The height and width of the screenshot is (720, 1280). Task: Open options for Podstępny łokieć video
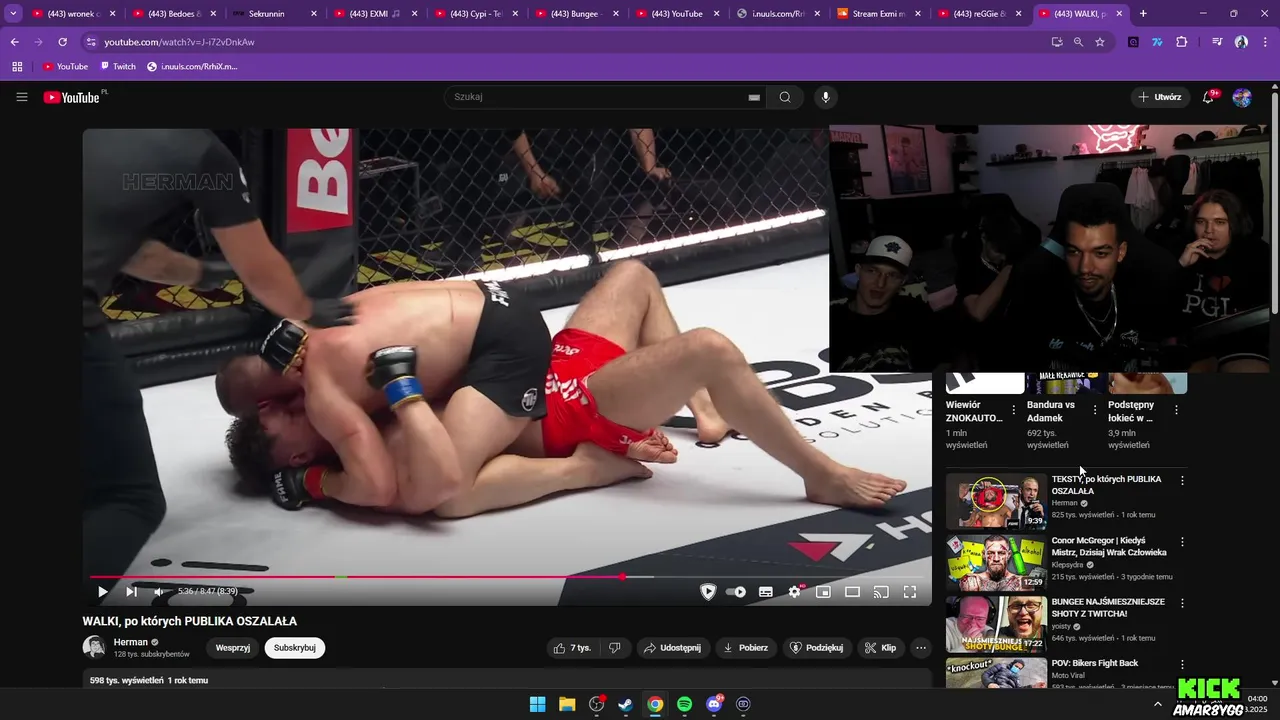click(1176, 410)
